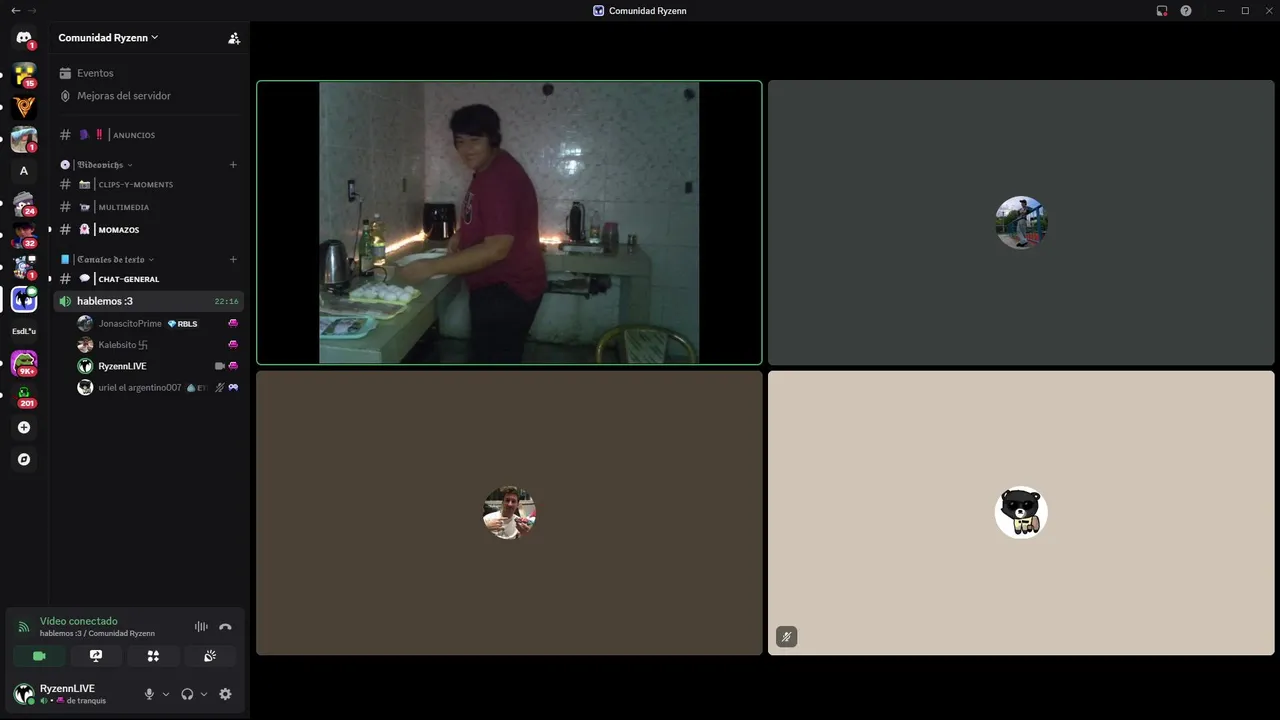Screen dimensions: 1280x720
Task: Click the Add a Server plus icon
Action: click(x=24, y=427)
